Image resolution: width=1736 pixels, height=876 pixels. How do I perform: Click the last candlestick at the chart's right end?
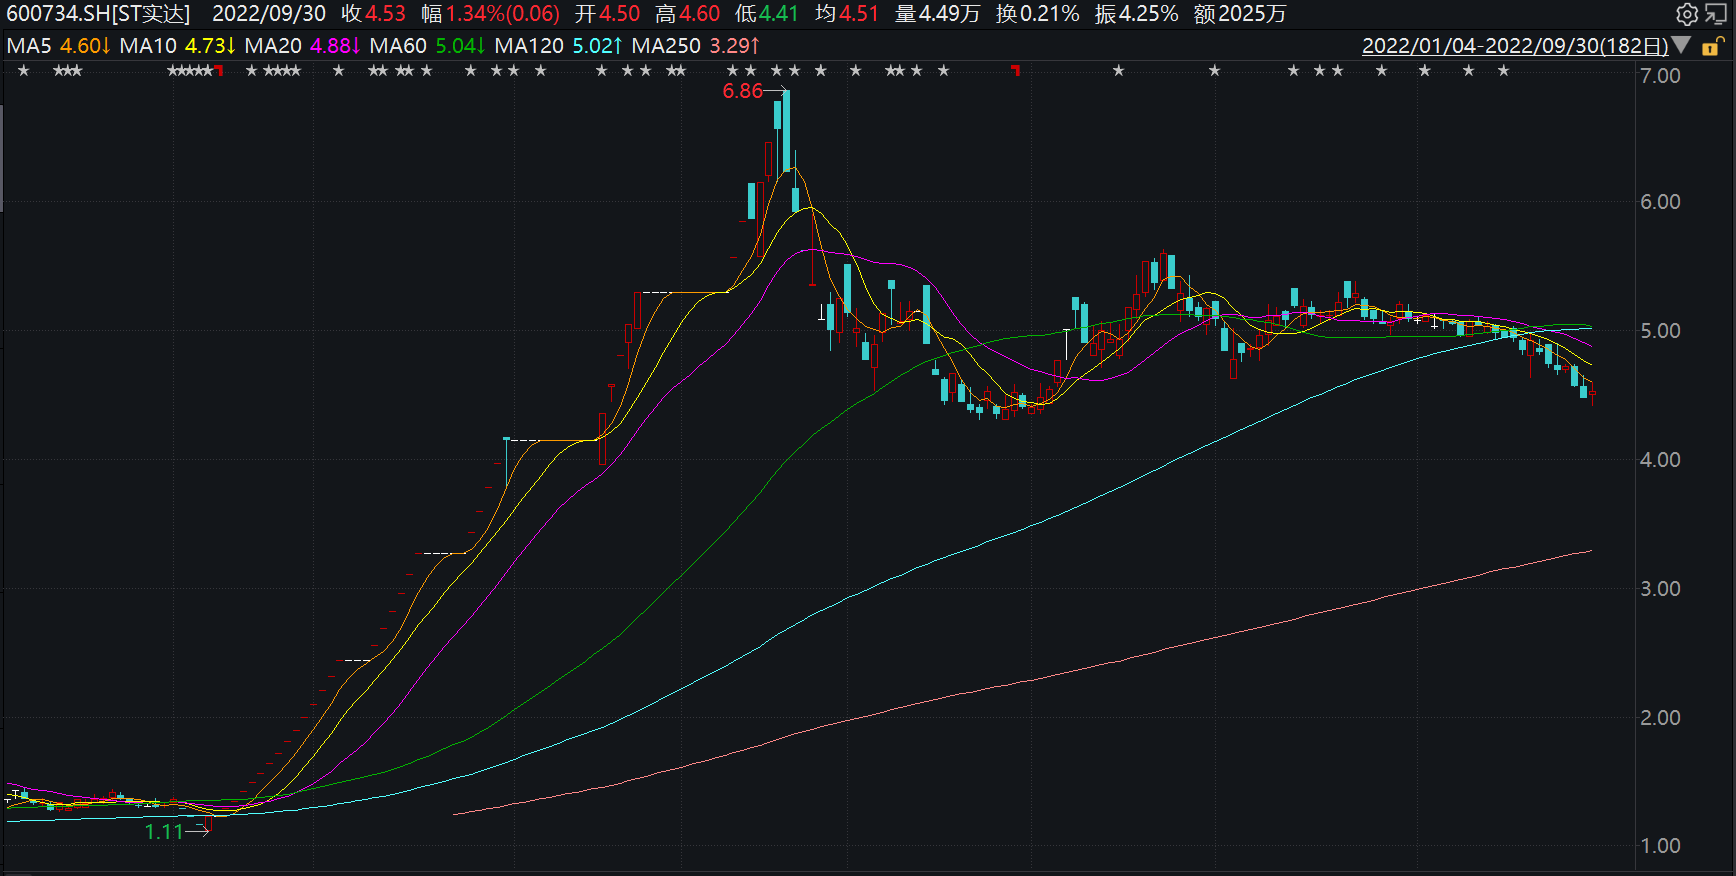point(1592,394)
